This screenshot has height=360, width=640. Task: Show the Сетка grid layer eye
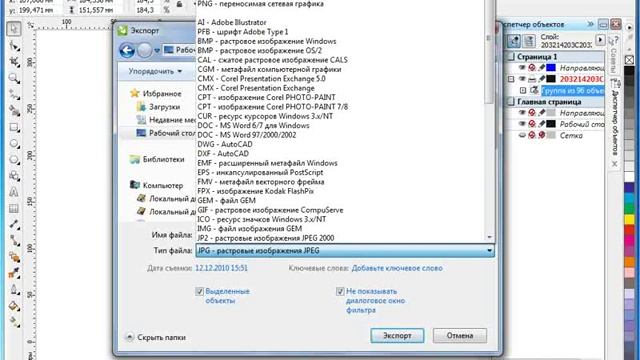pyautogui.click(x=522, y=135)
